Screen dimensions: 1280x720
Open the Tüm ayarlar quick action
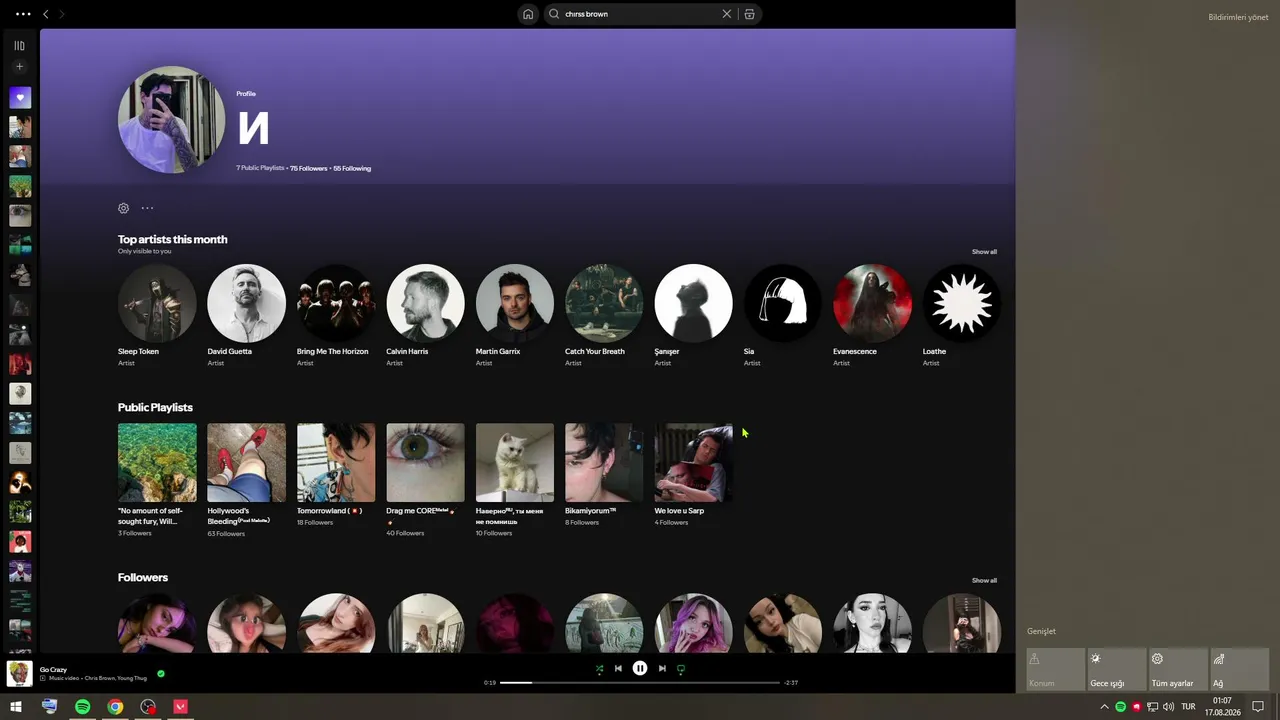pos(1178,669)
